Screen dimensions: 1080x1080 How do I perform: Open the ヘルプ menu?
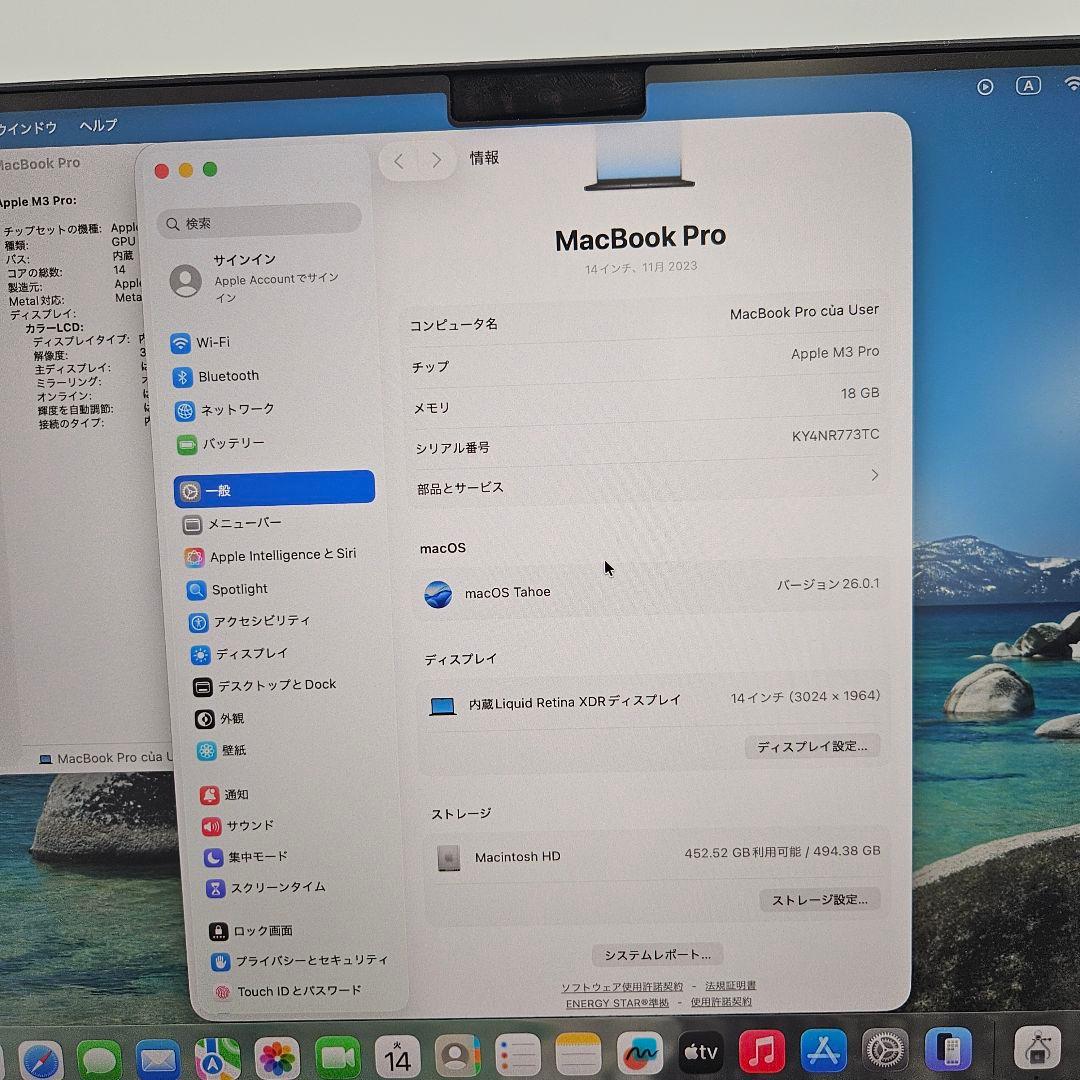pyautogui.click(x=96, y=125)
